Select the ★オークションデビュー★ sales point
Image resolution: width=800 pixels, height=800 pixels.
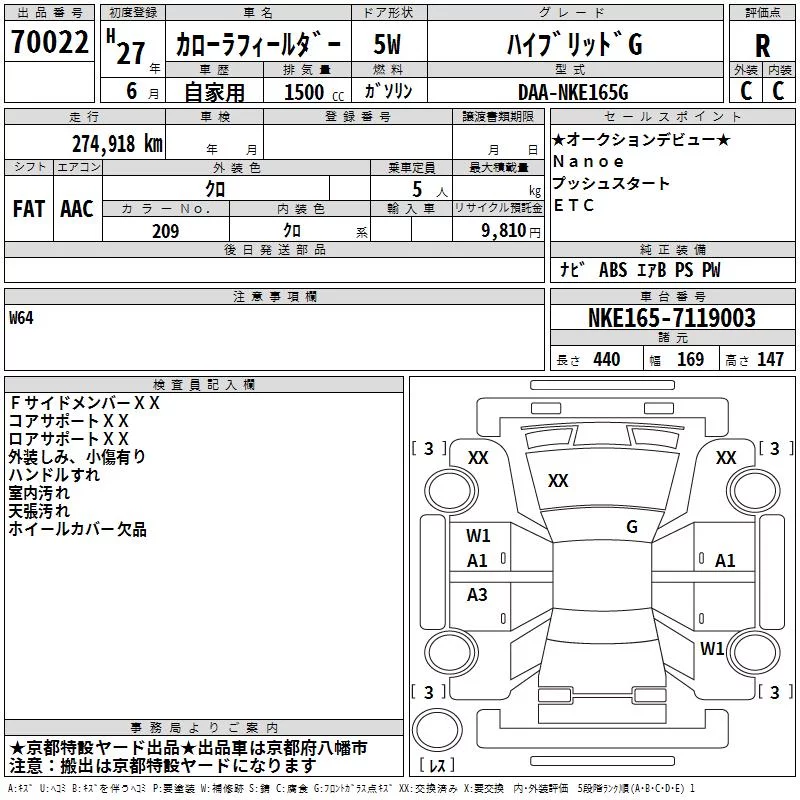point(641,139)
